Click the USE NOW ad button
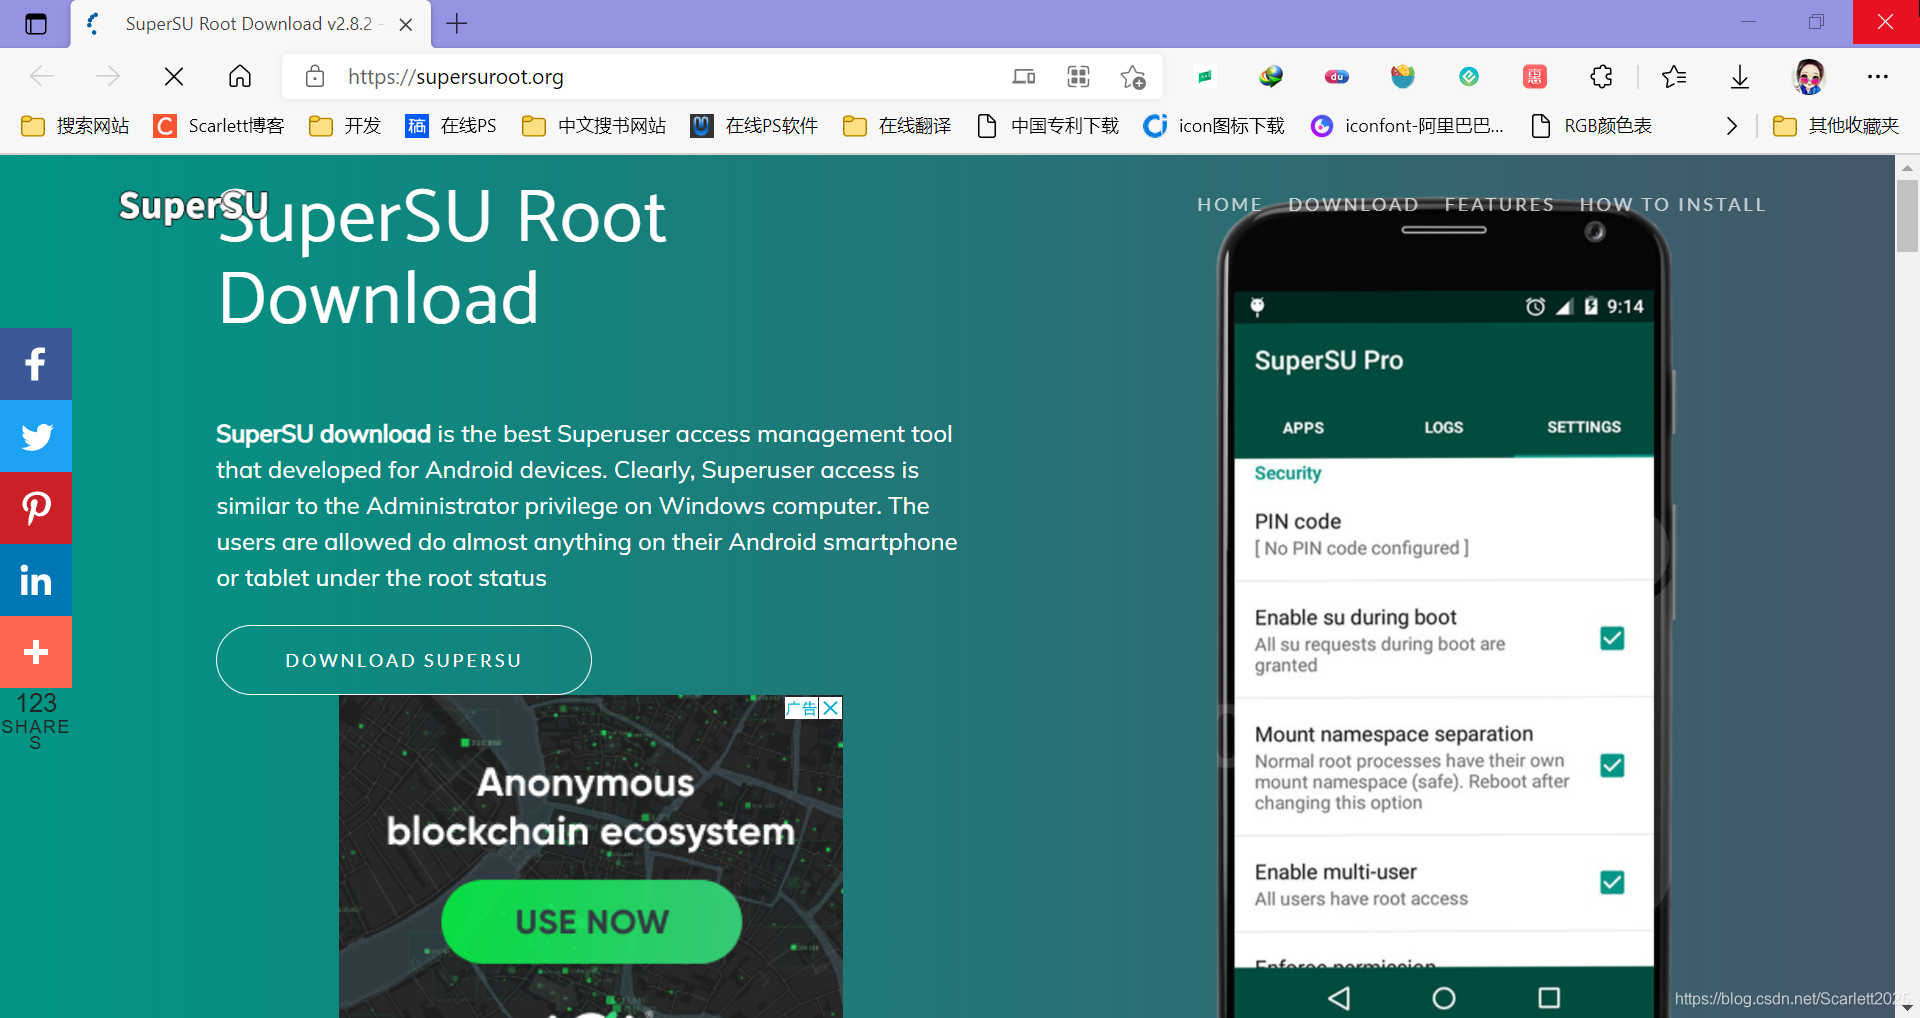This screenshot has width=1920, height=1018. [x=592, y=921]
